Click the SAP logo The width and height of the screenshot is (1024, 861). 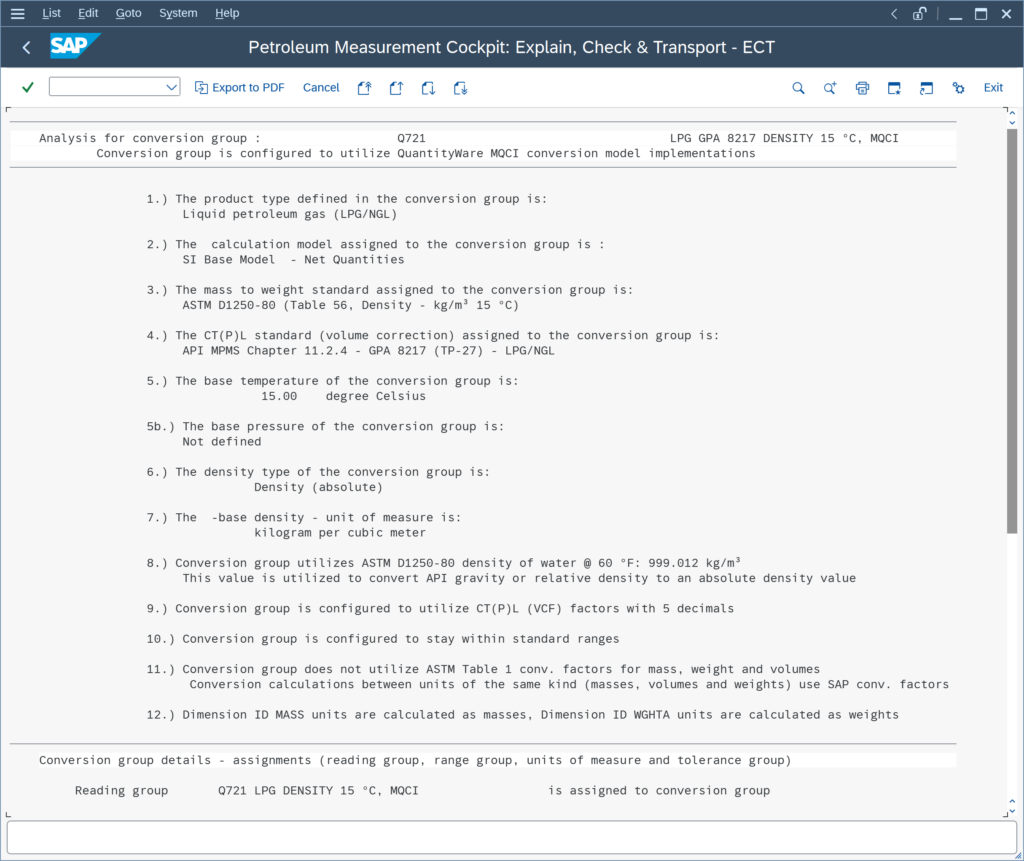(74, 46)
